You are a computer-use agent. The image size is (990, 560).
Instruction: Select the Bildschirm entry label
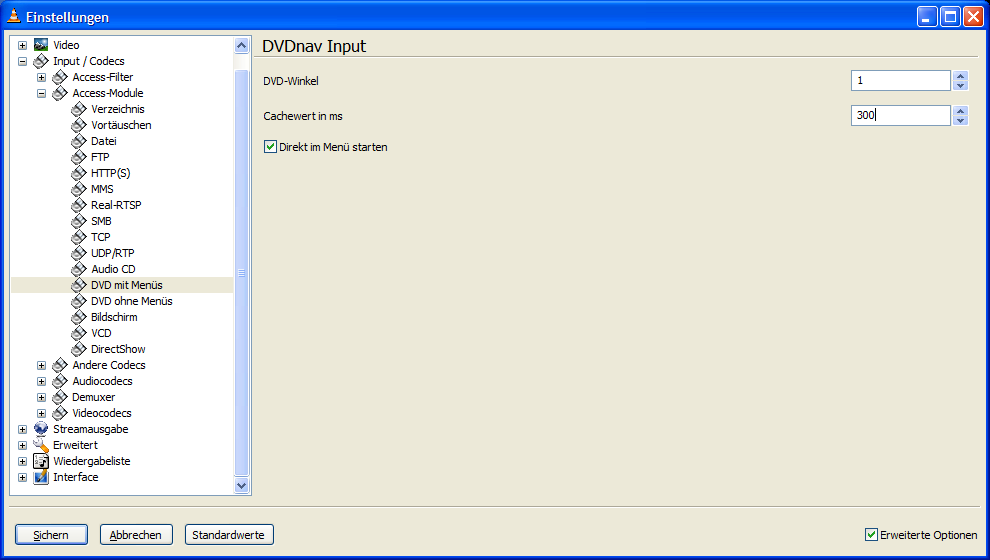[x=114, y=317]
